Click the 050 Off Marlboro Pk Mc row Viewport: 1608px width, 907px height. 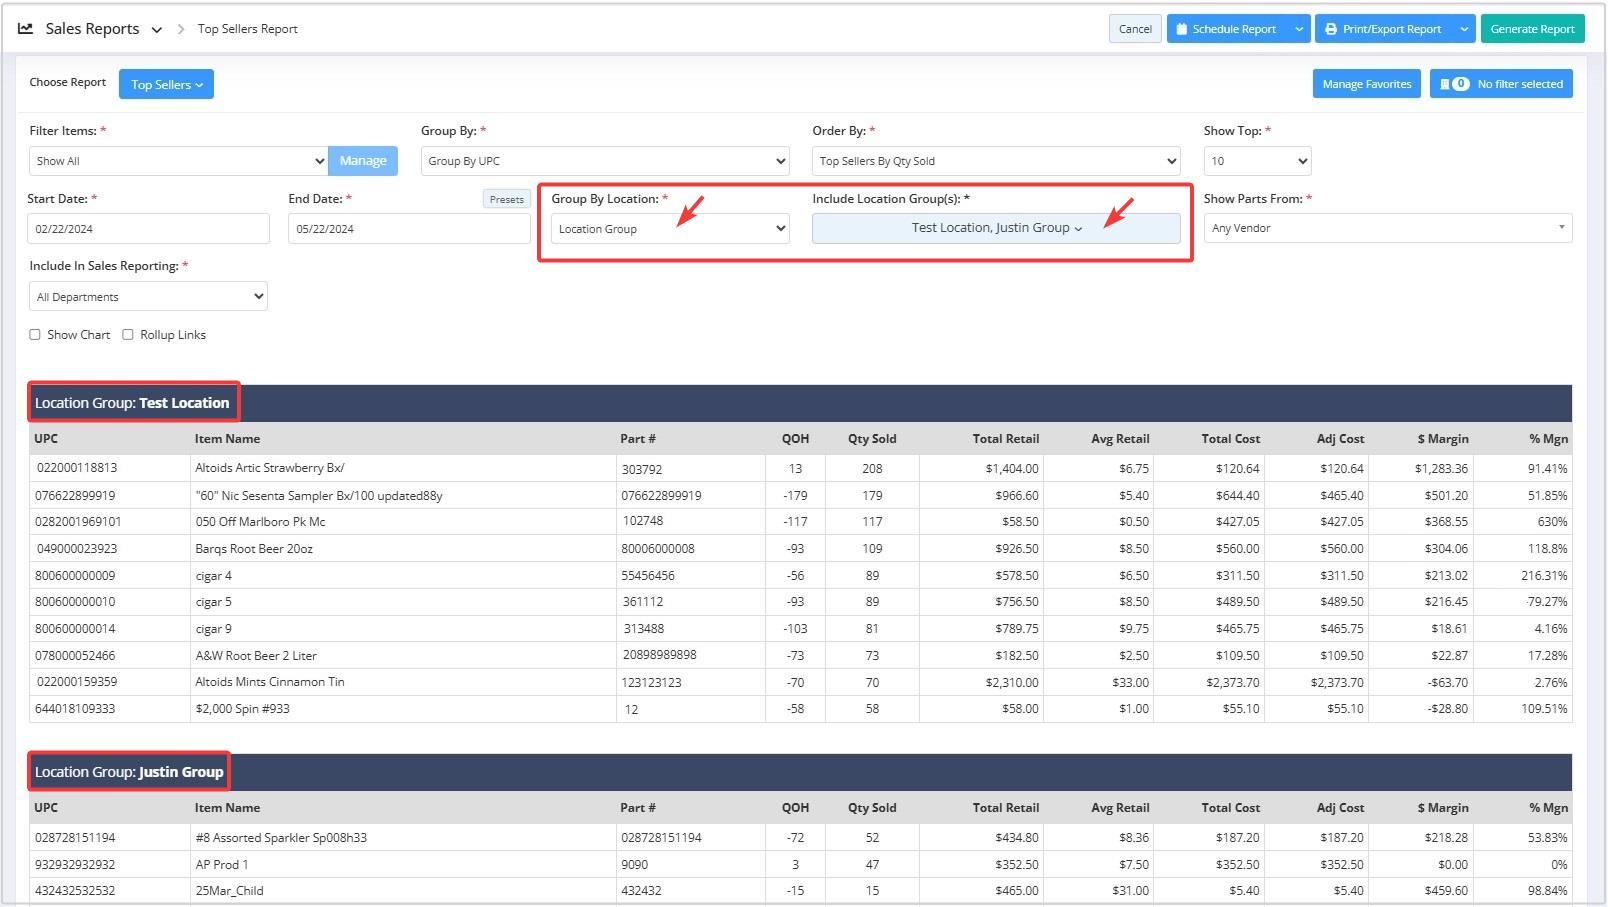(800, 521)
